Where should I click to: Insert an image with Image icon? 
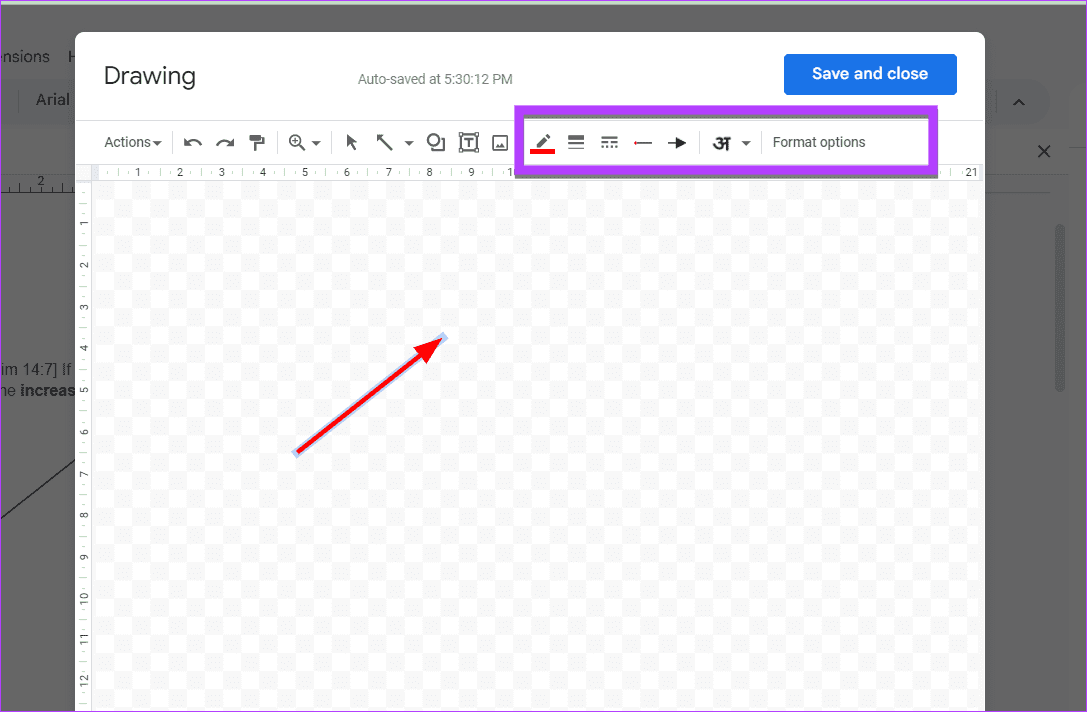pos(500,143)
